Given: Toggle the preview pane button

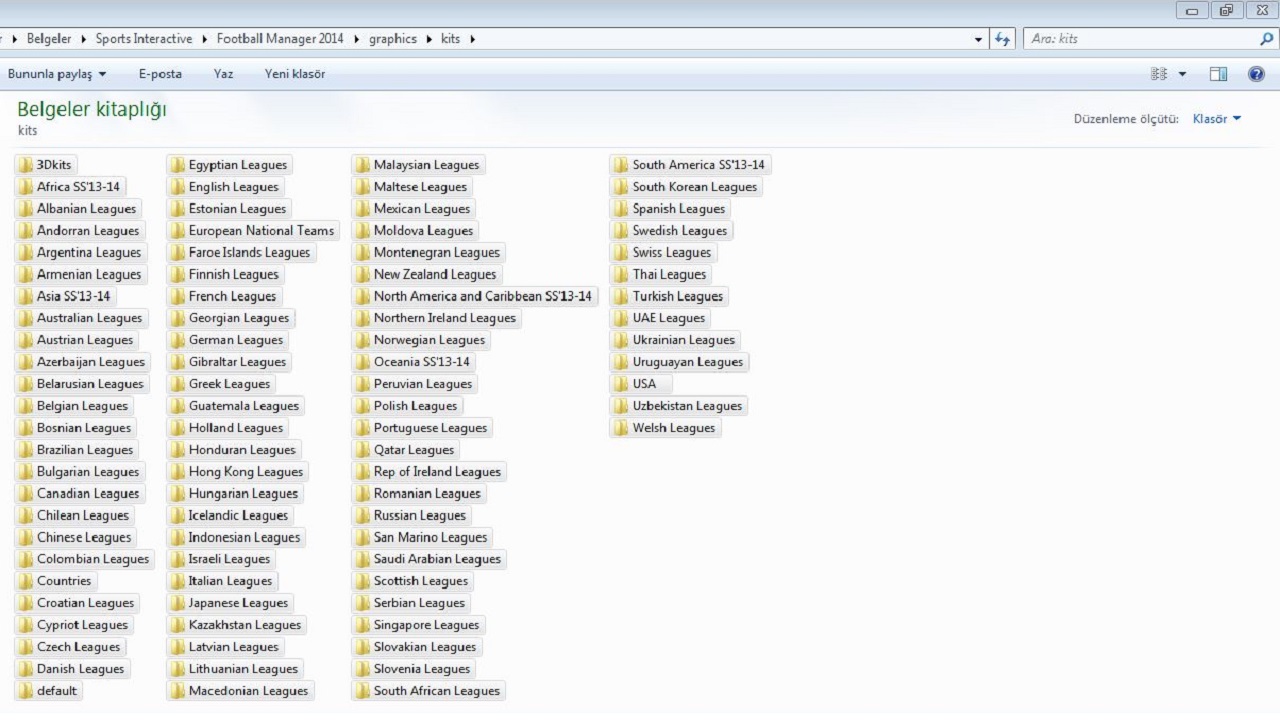Looking at the screenshot, I should pos(1218,74).
